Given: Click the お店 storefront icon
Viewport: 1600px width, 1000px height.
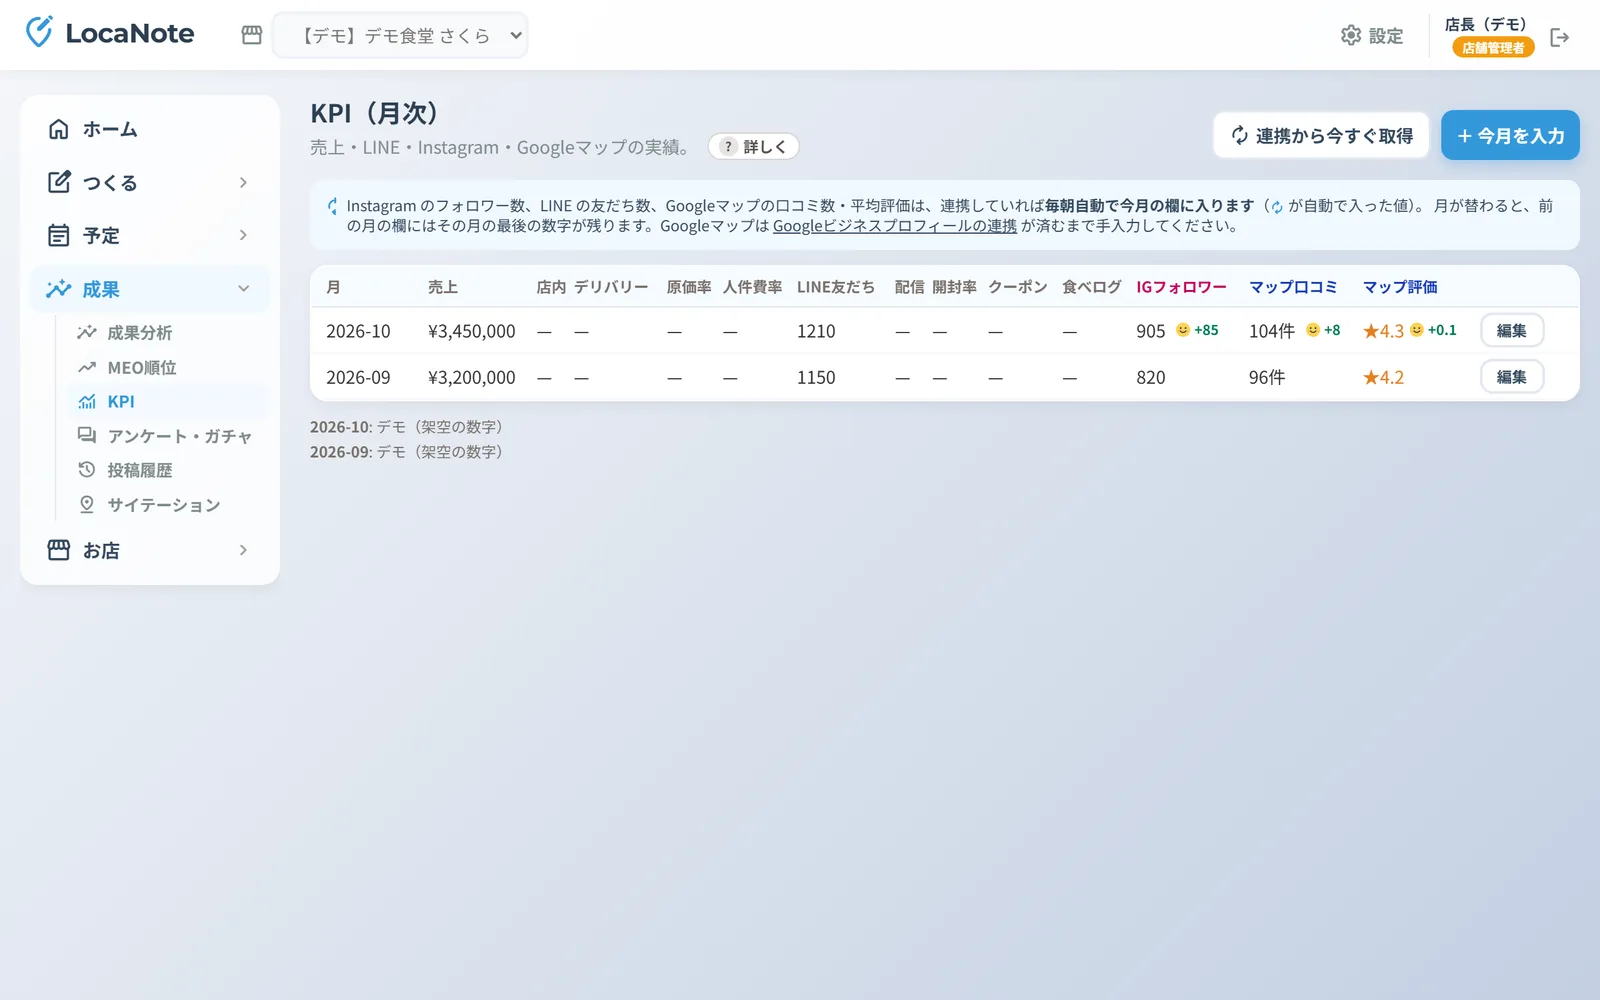Looking at the screenshot, I should point(59,550).
